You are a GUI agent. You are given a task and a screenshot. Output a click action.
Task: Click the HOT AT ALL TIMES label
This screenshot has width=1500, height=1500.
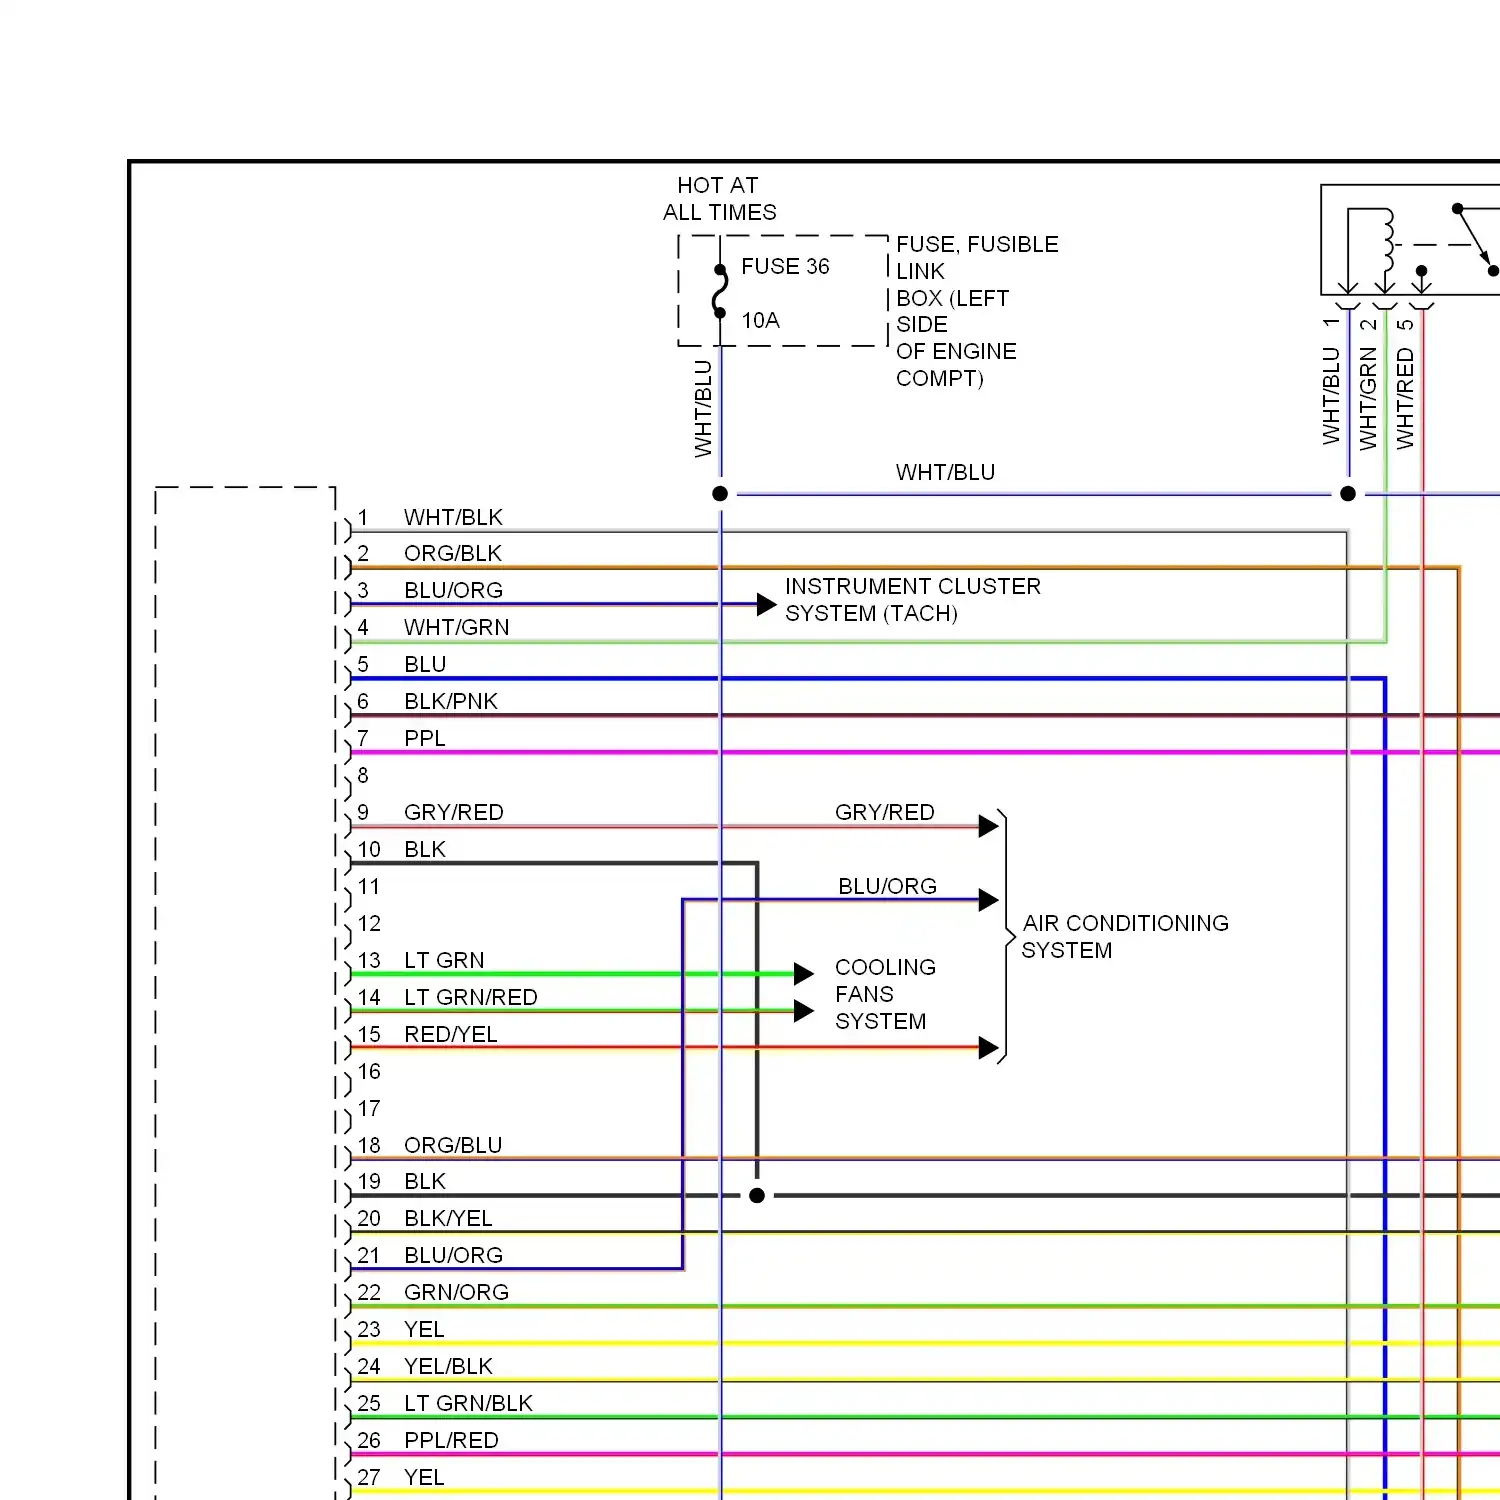click(x=719, y=199)
